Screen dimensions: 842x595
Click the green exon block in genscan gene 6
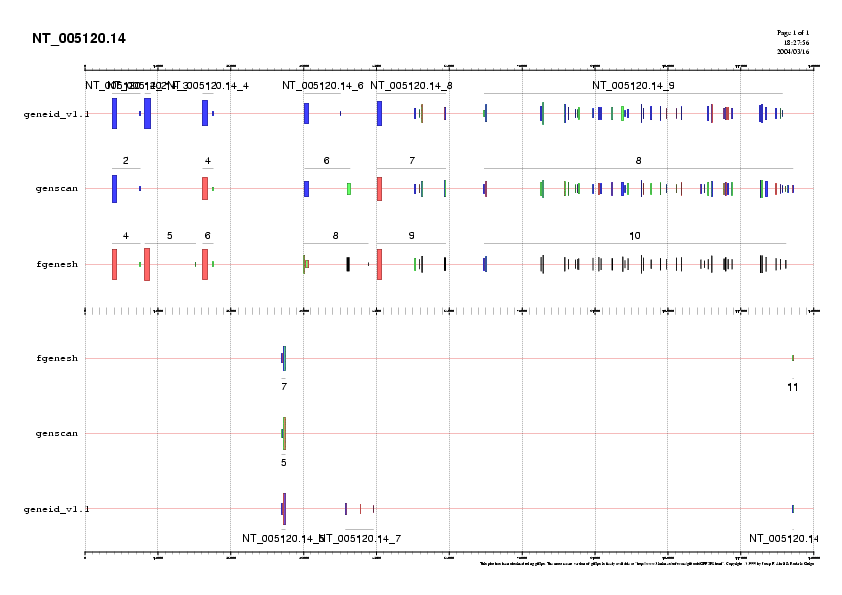(349, 189)
